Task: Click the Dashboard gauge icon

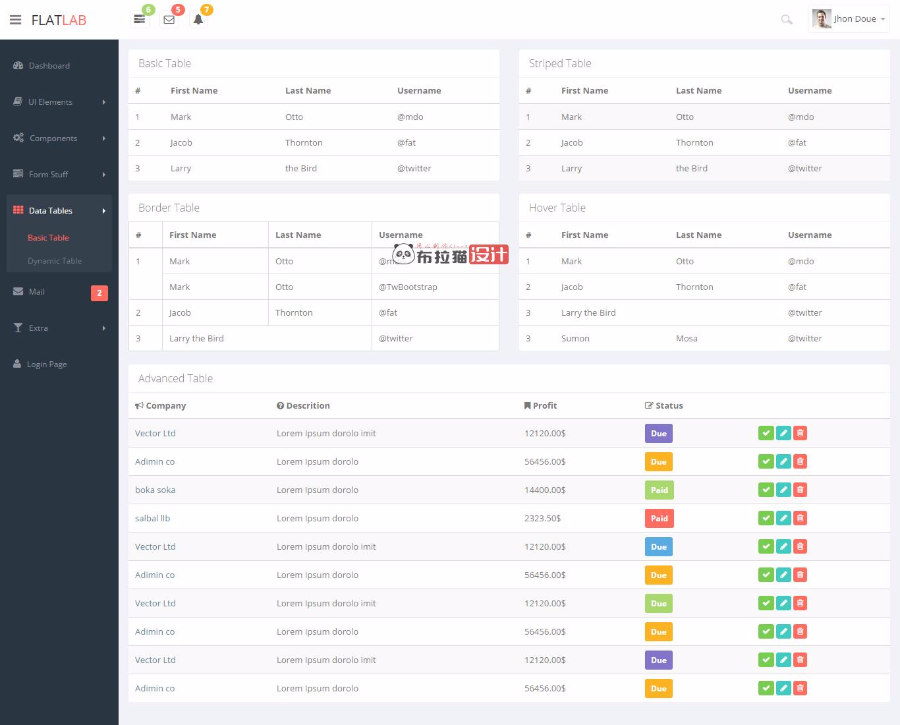Action: click(18, 65)
